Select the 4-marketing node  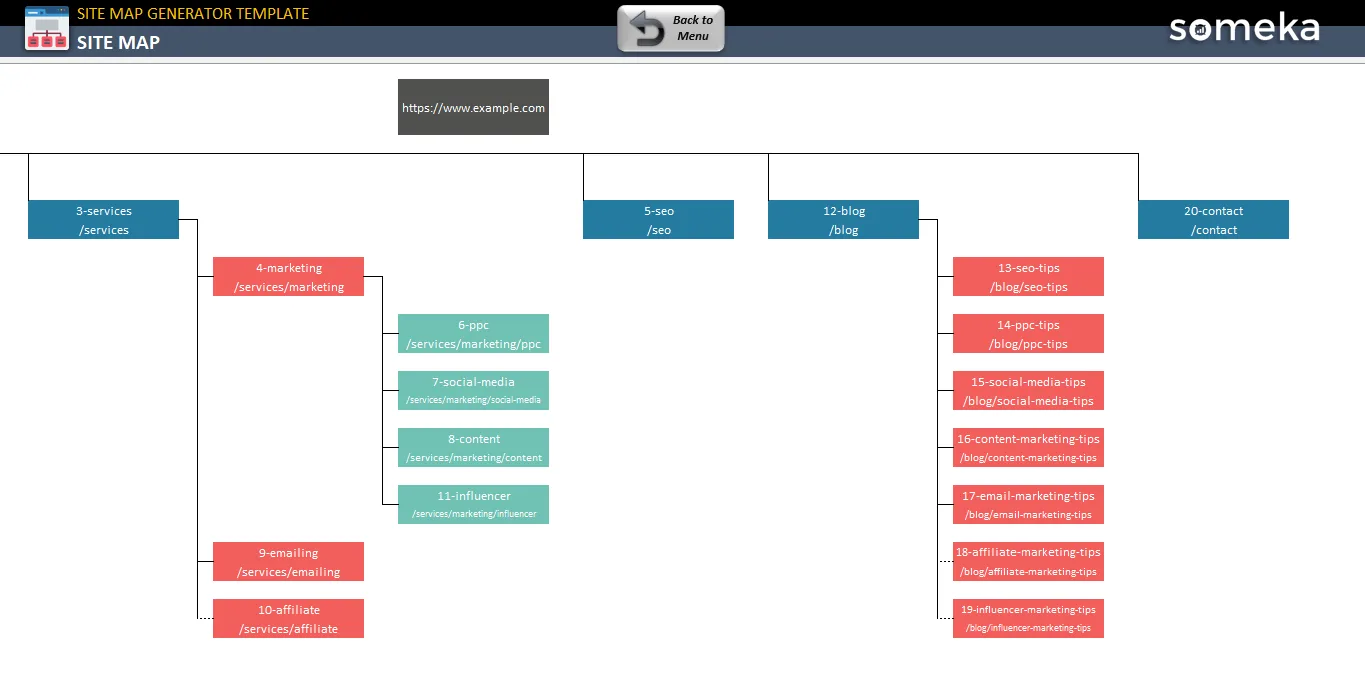288,277
